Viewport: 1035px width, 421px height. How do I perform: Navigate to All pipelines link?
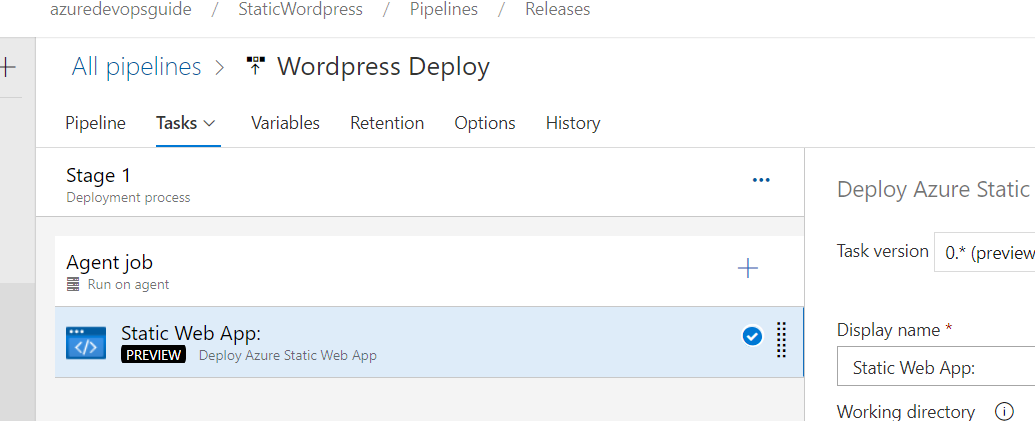[136, 67]
